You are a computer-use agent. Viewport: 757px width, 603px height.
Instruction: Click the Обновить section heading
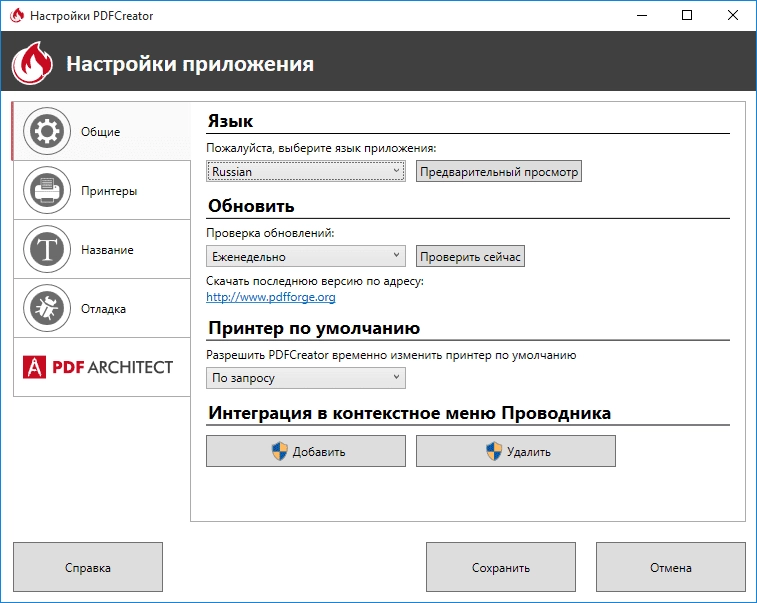pyautogui.click(x=251, y=206)
